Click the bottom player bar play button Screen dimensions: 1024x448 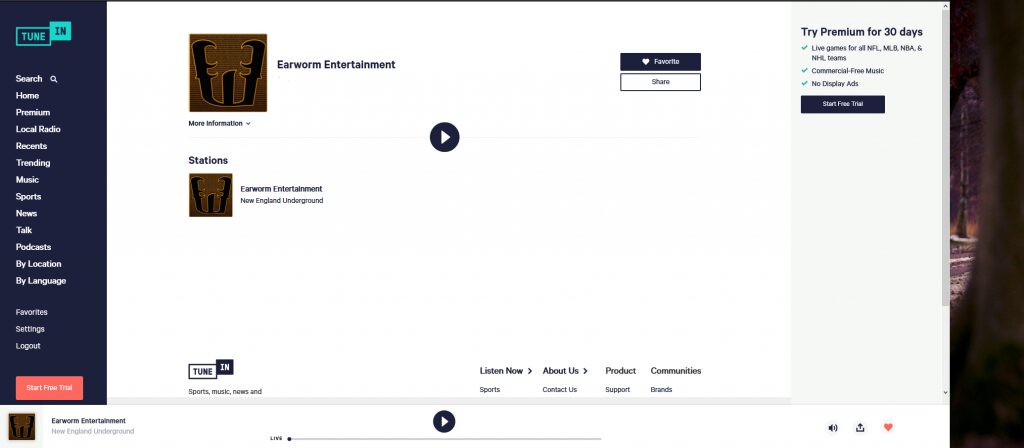point(444,421)
